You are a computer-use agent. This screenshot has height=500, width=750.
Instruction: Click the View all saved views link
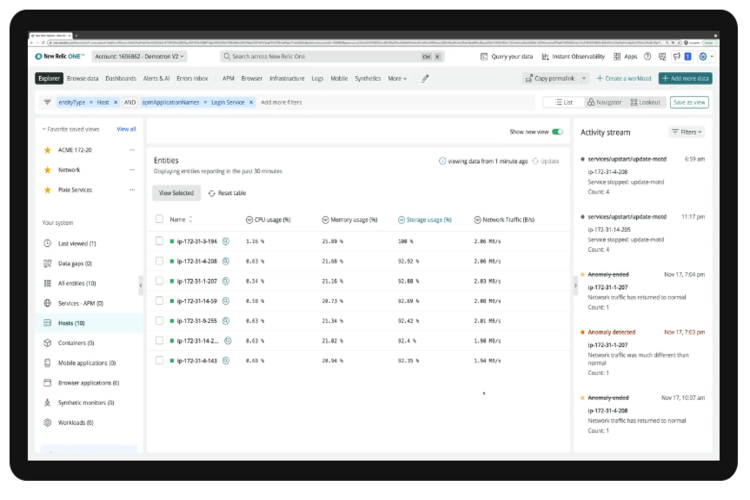tap(126, 129)
